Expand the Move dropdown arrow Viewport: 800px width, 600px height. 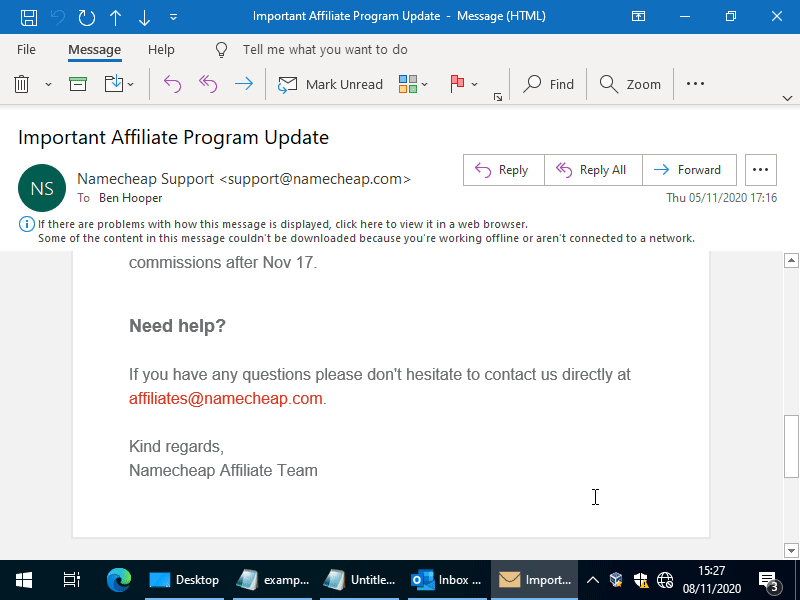tap(131, 84)
